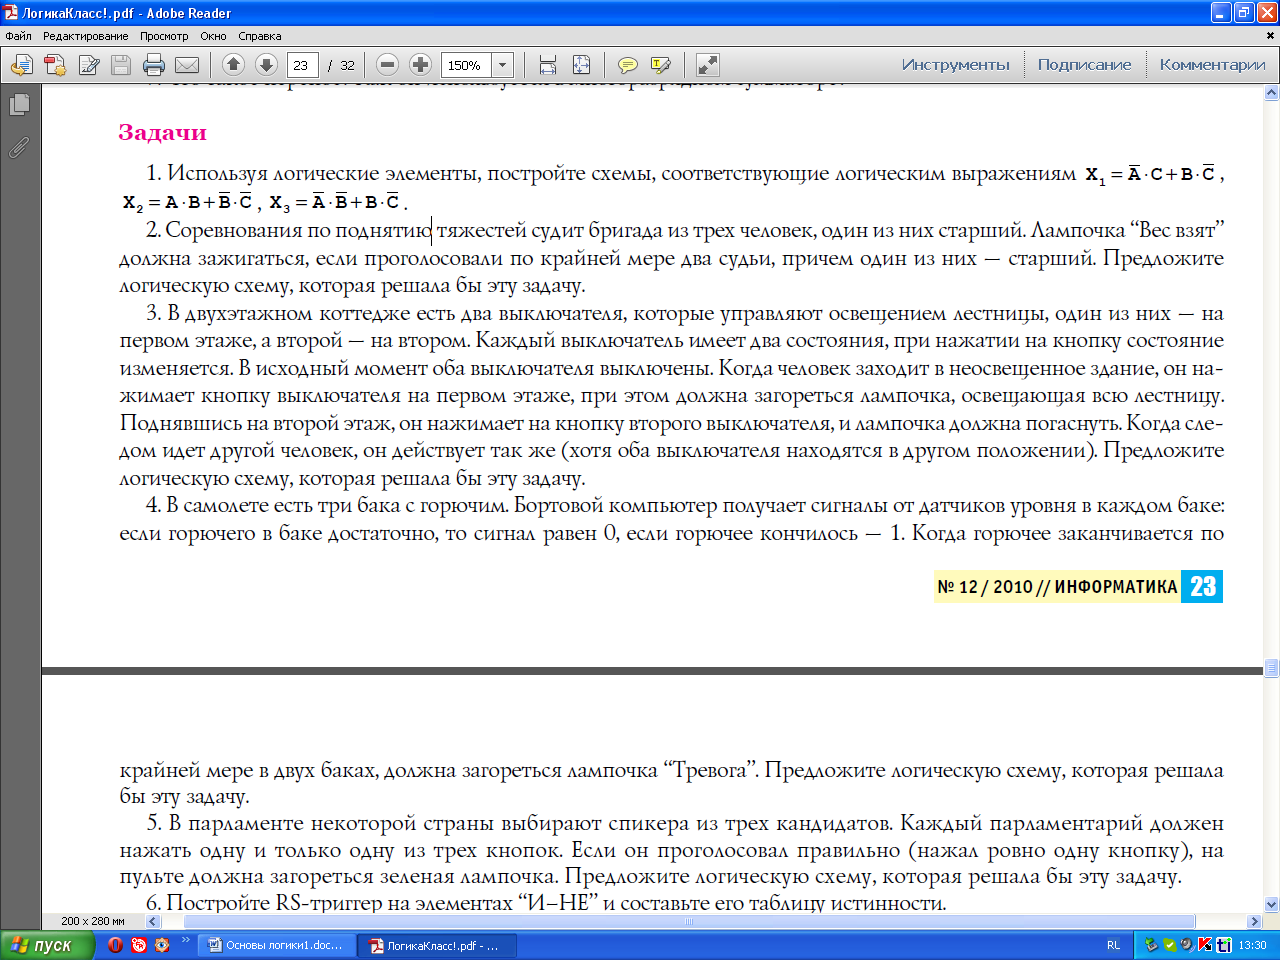Viewport: 1280px width, 960px height.
Task: Switch to Read Mode via the expand arrows icon
Action: (x=707, y=65)
